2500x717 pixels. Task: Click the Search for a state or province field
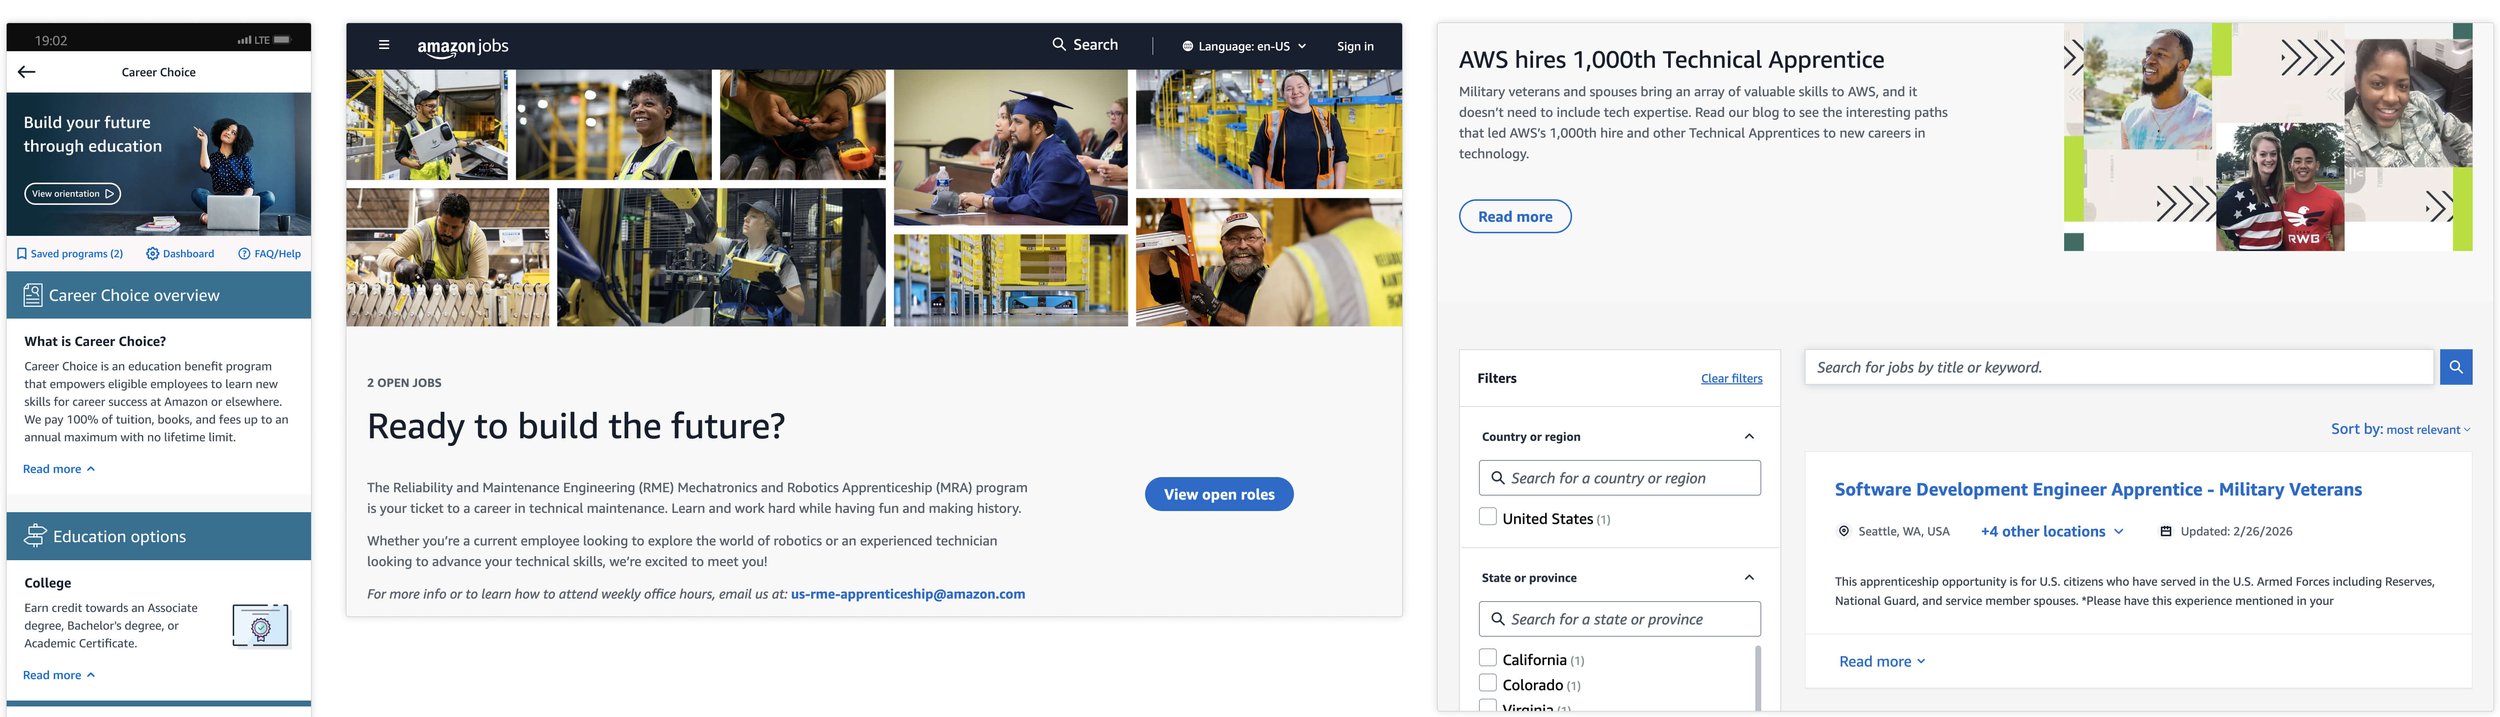[1619, 619]
